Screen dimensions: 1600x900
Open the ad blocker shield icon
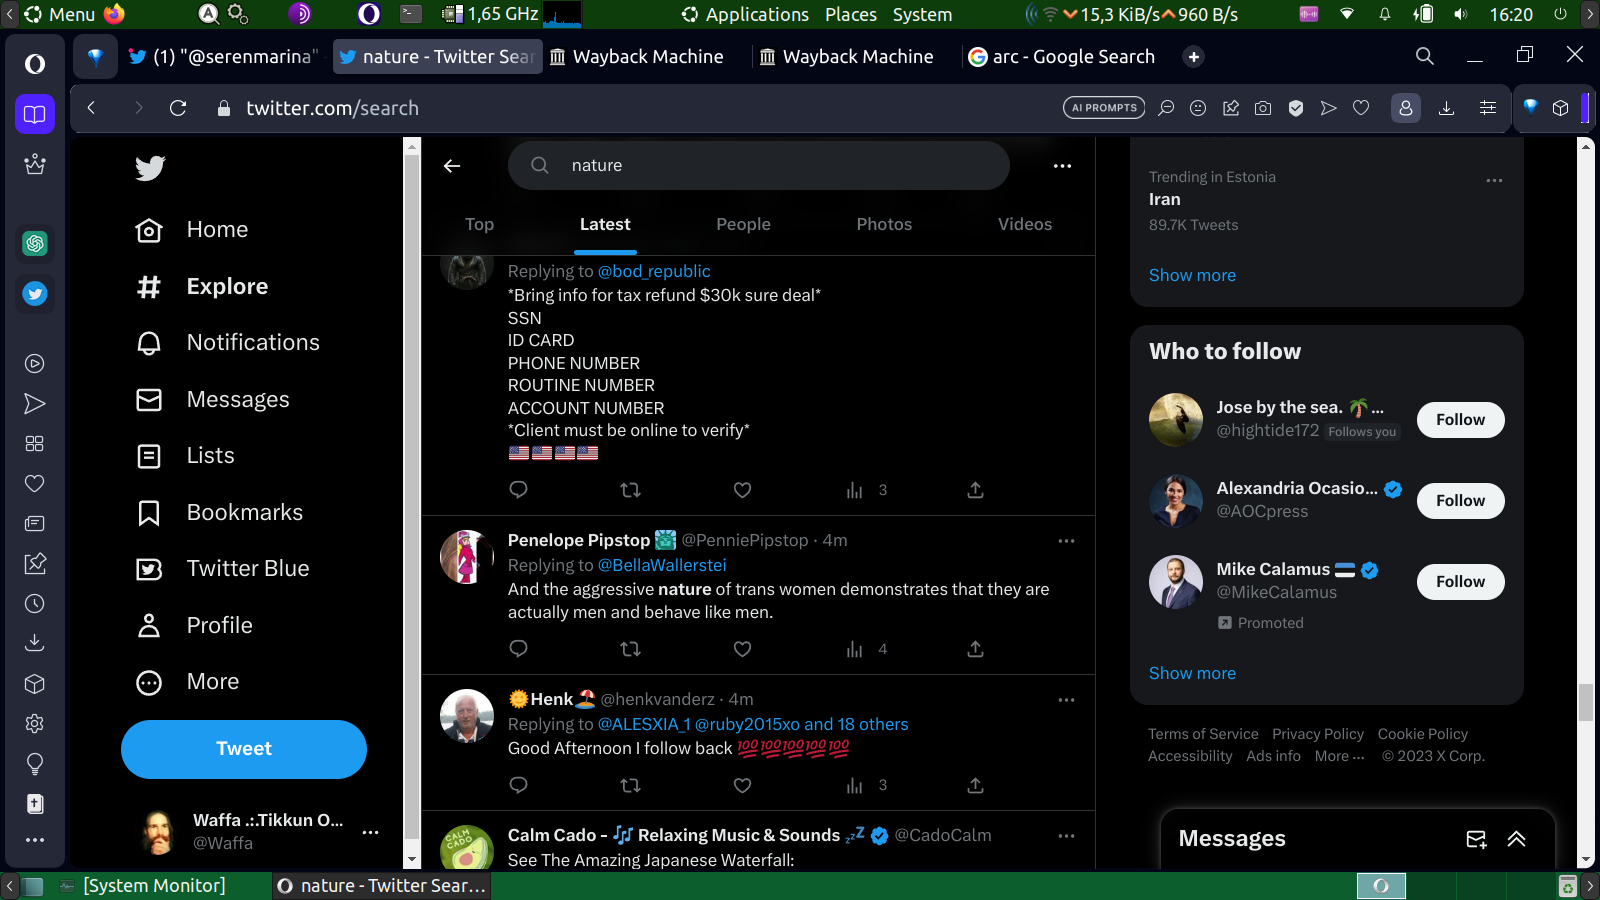(1296, 108)
